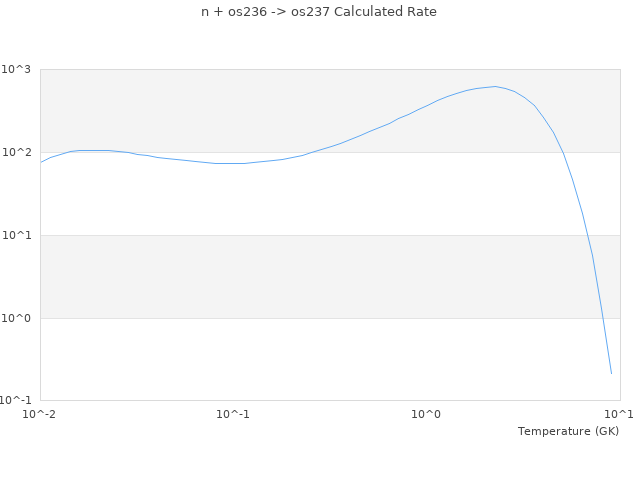Click the 10^2 y-axis tick label
The image size is (640, 480).
click(17, 152)
